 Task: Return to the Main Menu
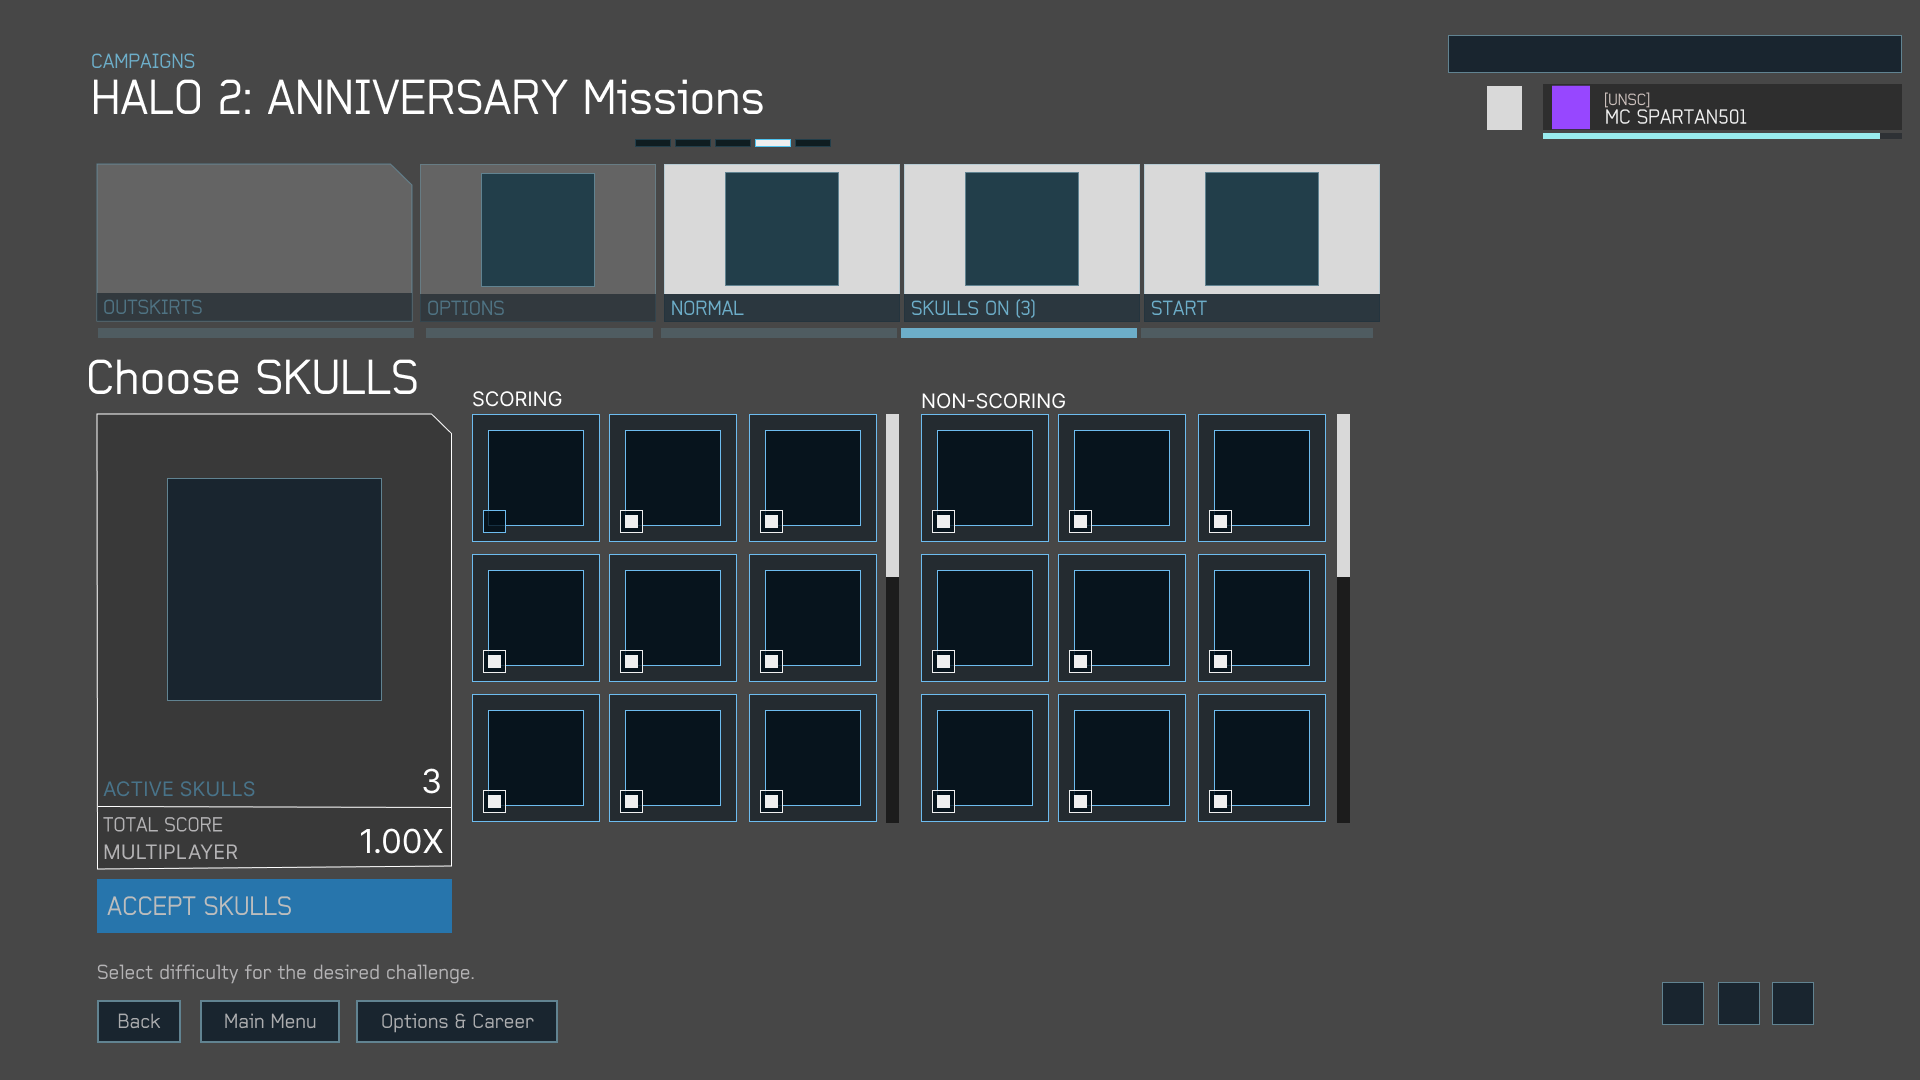270,1021
